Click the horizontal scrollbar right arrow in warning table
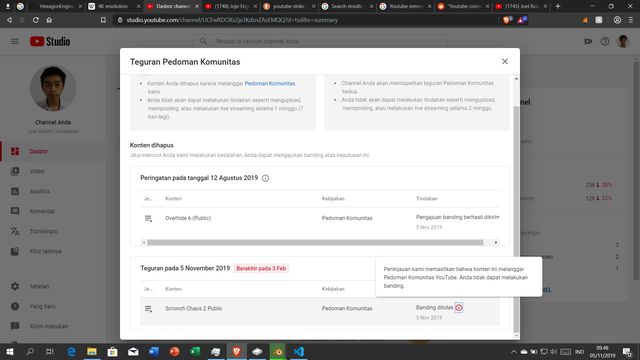The width and height of the screenshot is (640, 360). (x=496, y=242)
